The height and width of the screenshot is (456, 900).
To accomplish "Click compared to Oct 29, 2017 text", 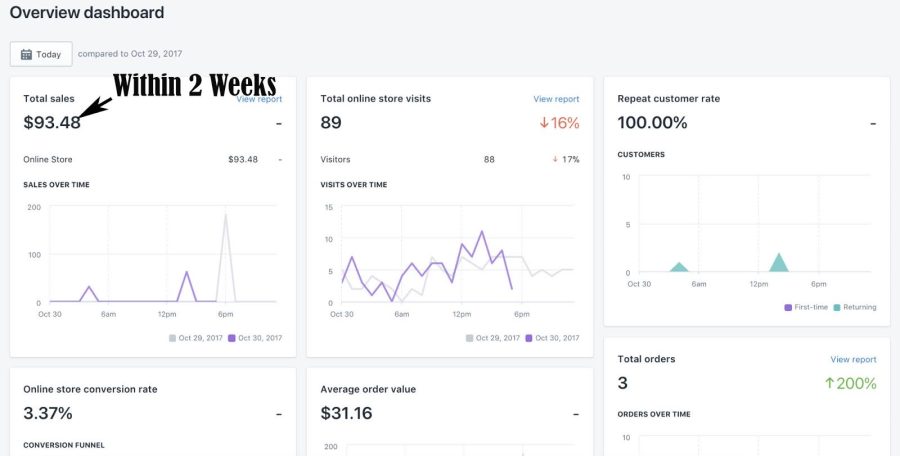I will (130, 53).
